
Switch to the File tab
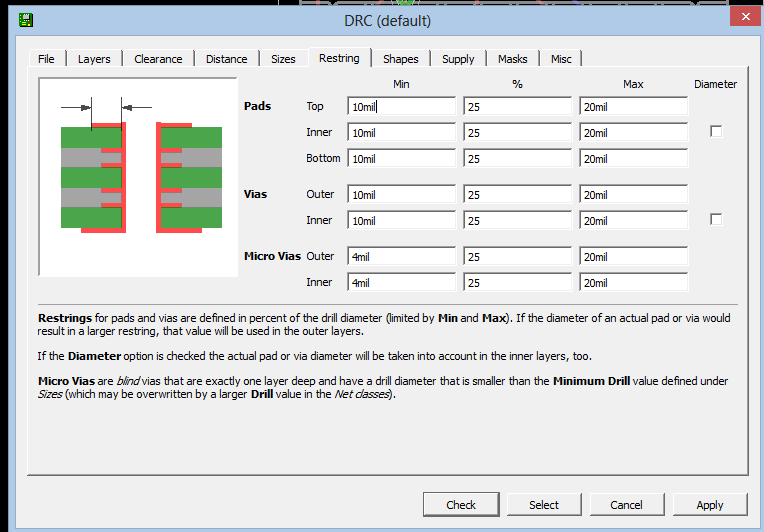(46, 59)
